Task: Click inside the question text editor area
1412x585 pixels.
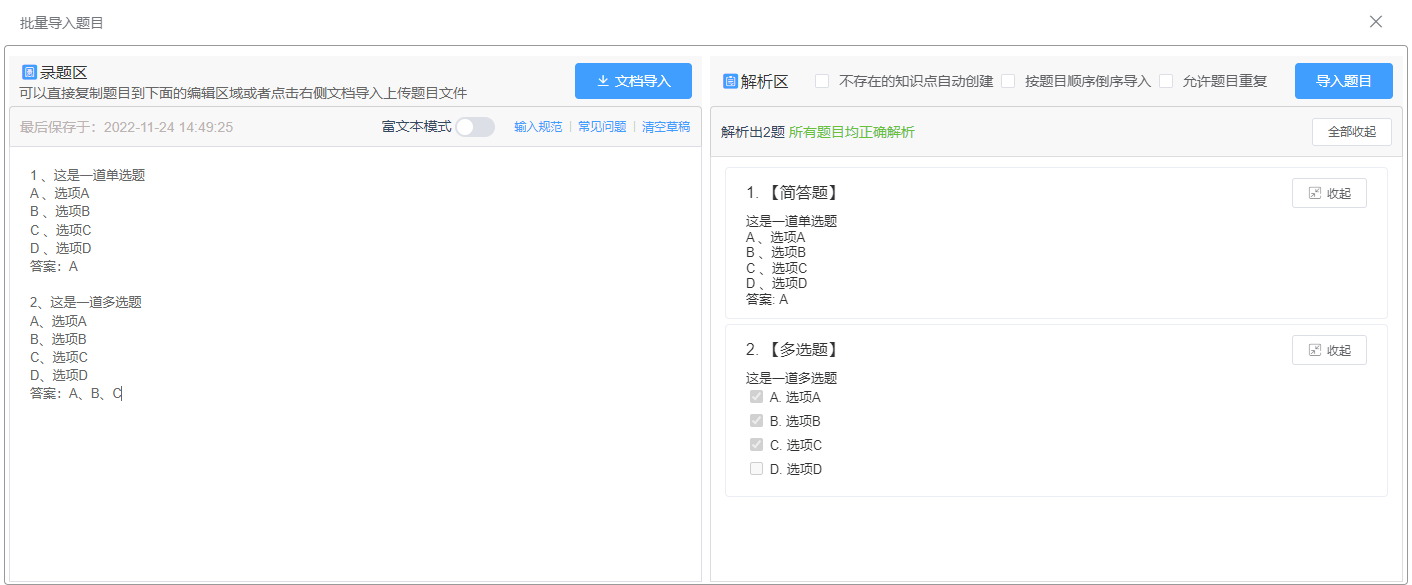Action: click(x=355, y=480)
